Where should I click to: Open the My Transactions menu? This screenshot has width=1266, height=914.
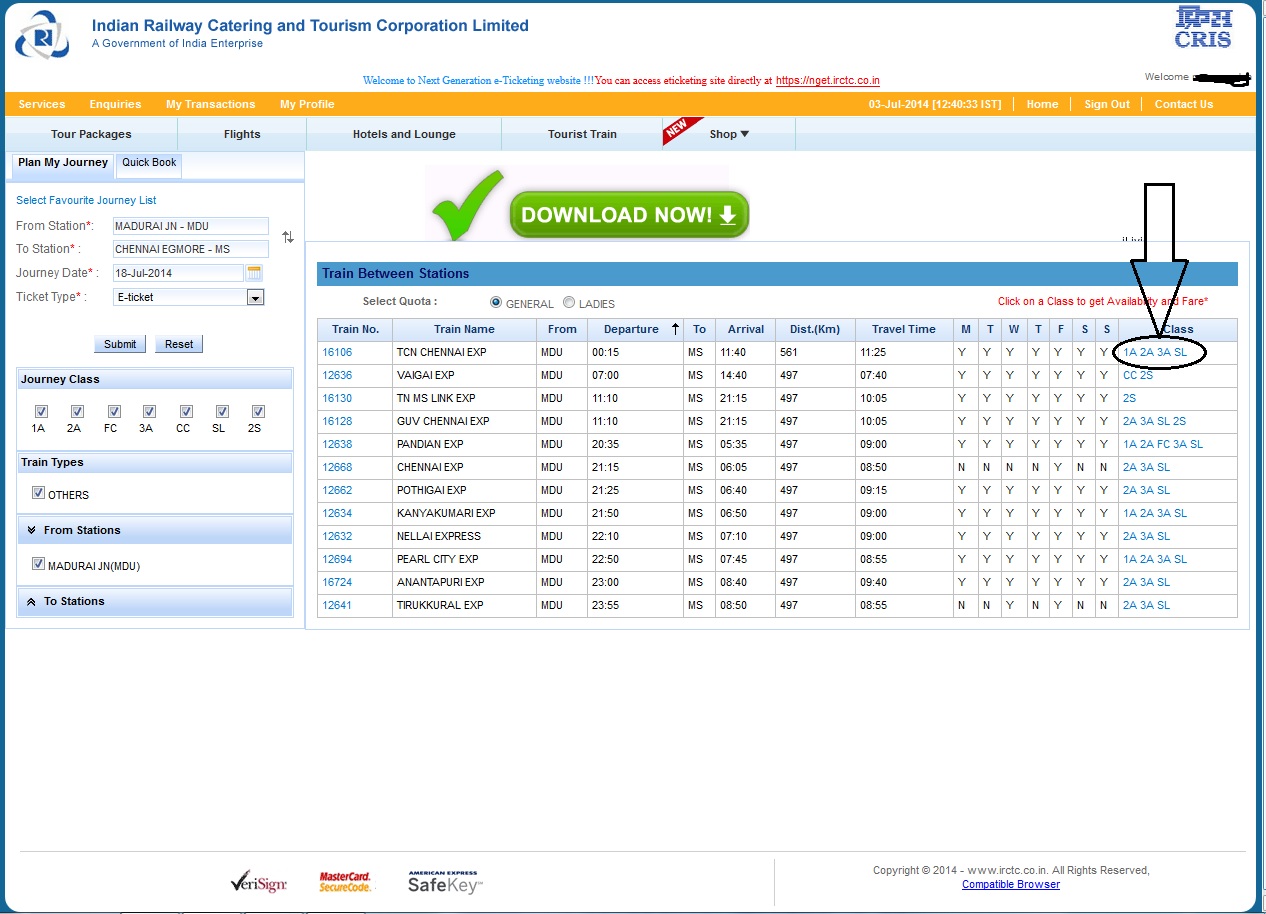(211, 104)
